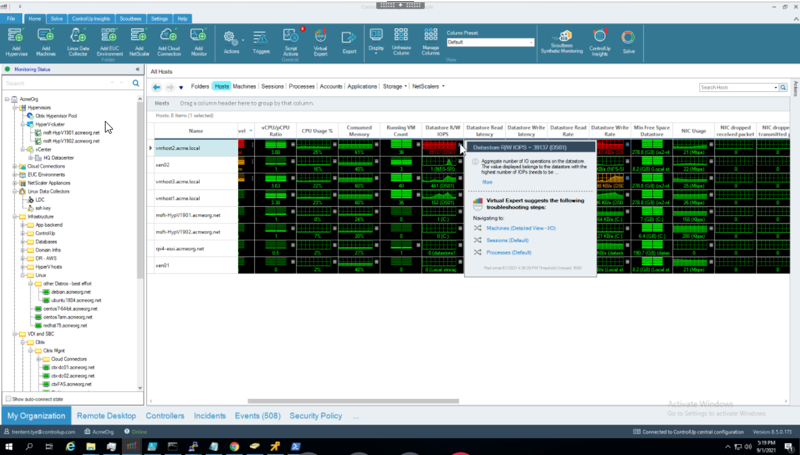Collapse the AcmeOrg root node
This screenshot has height=455, width=800.
(7, 99)
